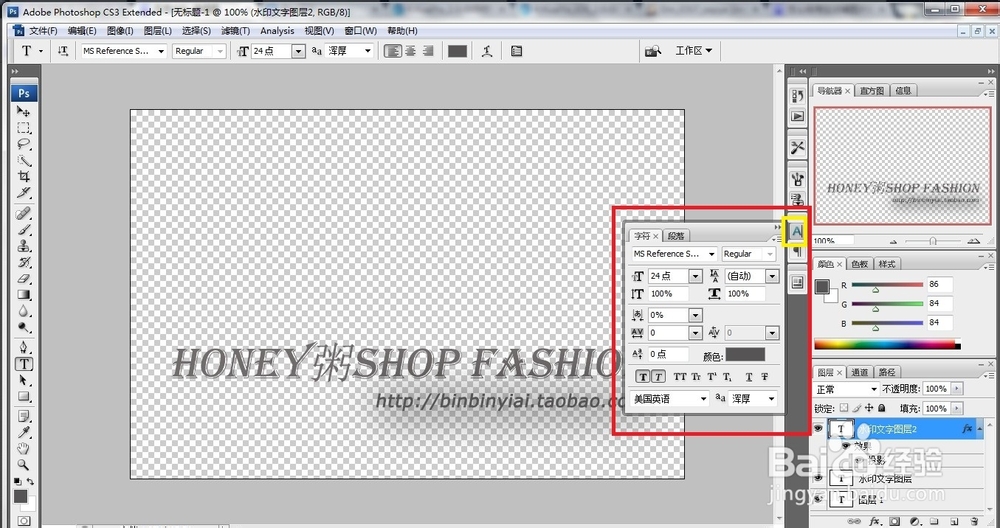Switch to the 段落 tab
Viewport: 1000px width, 528px height.
[x=676, y=236]
